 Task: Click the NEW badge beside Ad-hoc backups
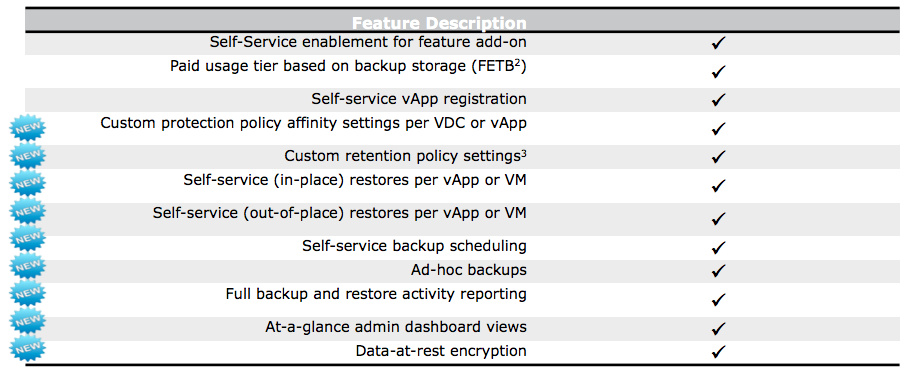28,265
